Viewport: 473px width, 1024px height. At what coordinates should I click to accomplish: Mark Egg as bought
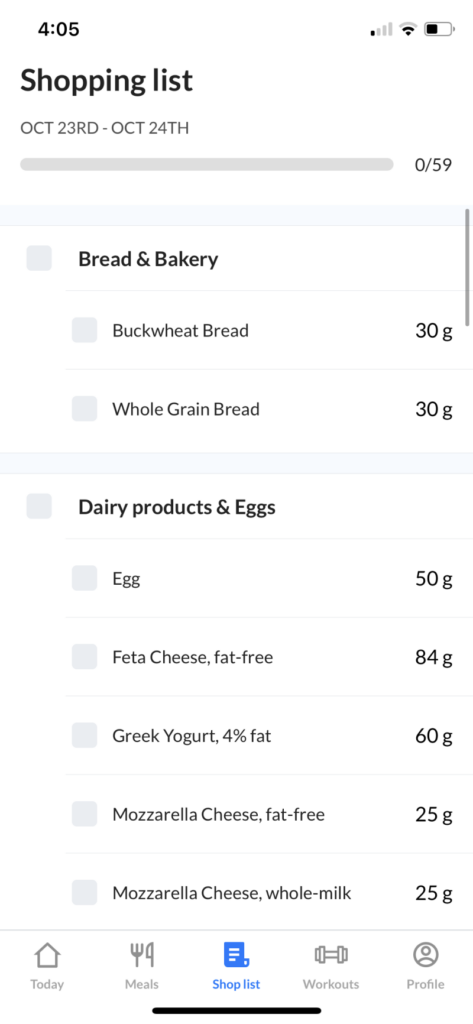84,579
